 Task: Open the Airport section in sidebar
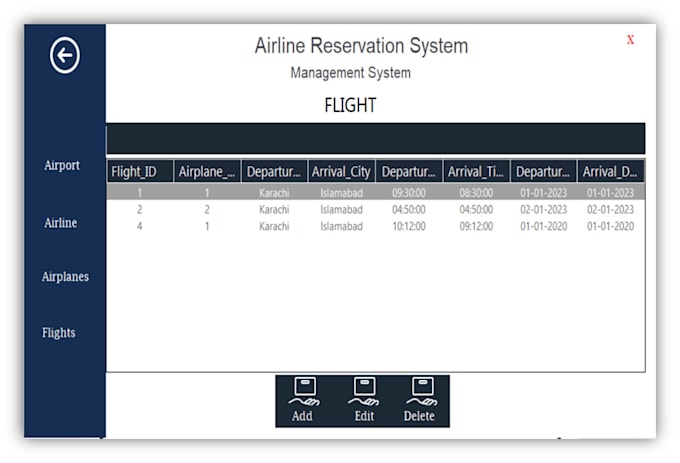pyautogui.click(x=62, y=166)
